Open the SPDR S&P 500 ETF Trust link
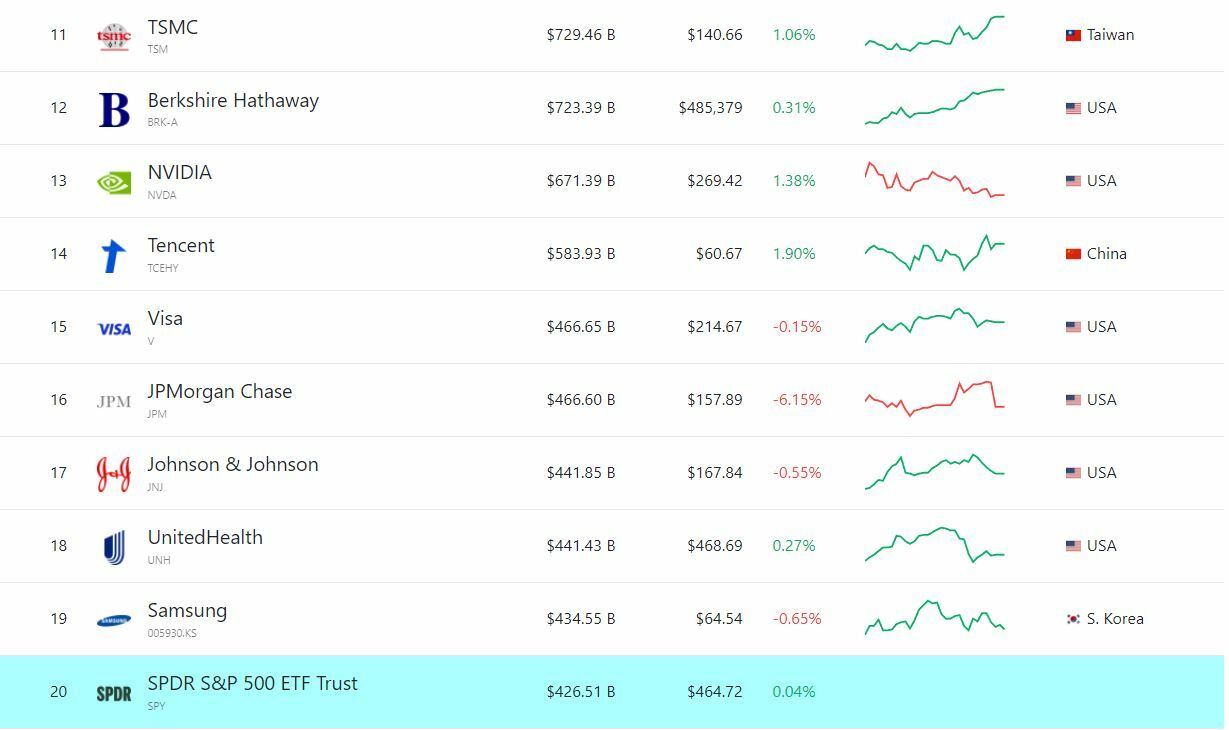 pyautogui.click(x=252, y=683)
